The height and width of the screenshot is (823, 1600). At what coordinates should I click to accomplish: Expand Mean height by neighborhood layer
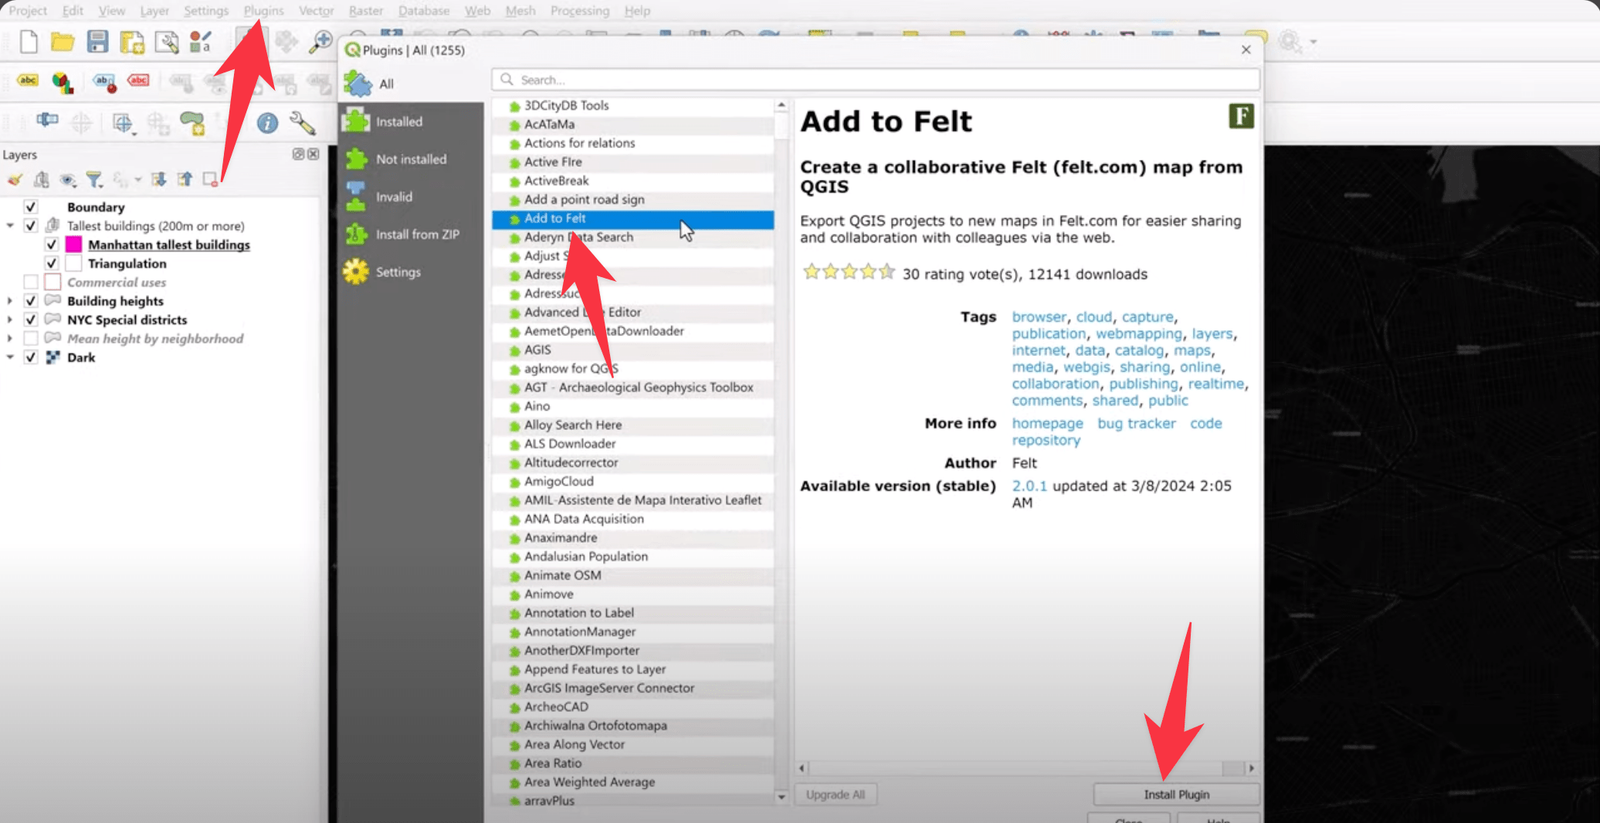click(10, 339)
